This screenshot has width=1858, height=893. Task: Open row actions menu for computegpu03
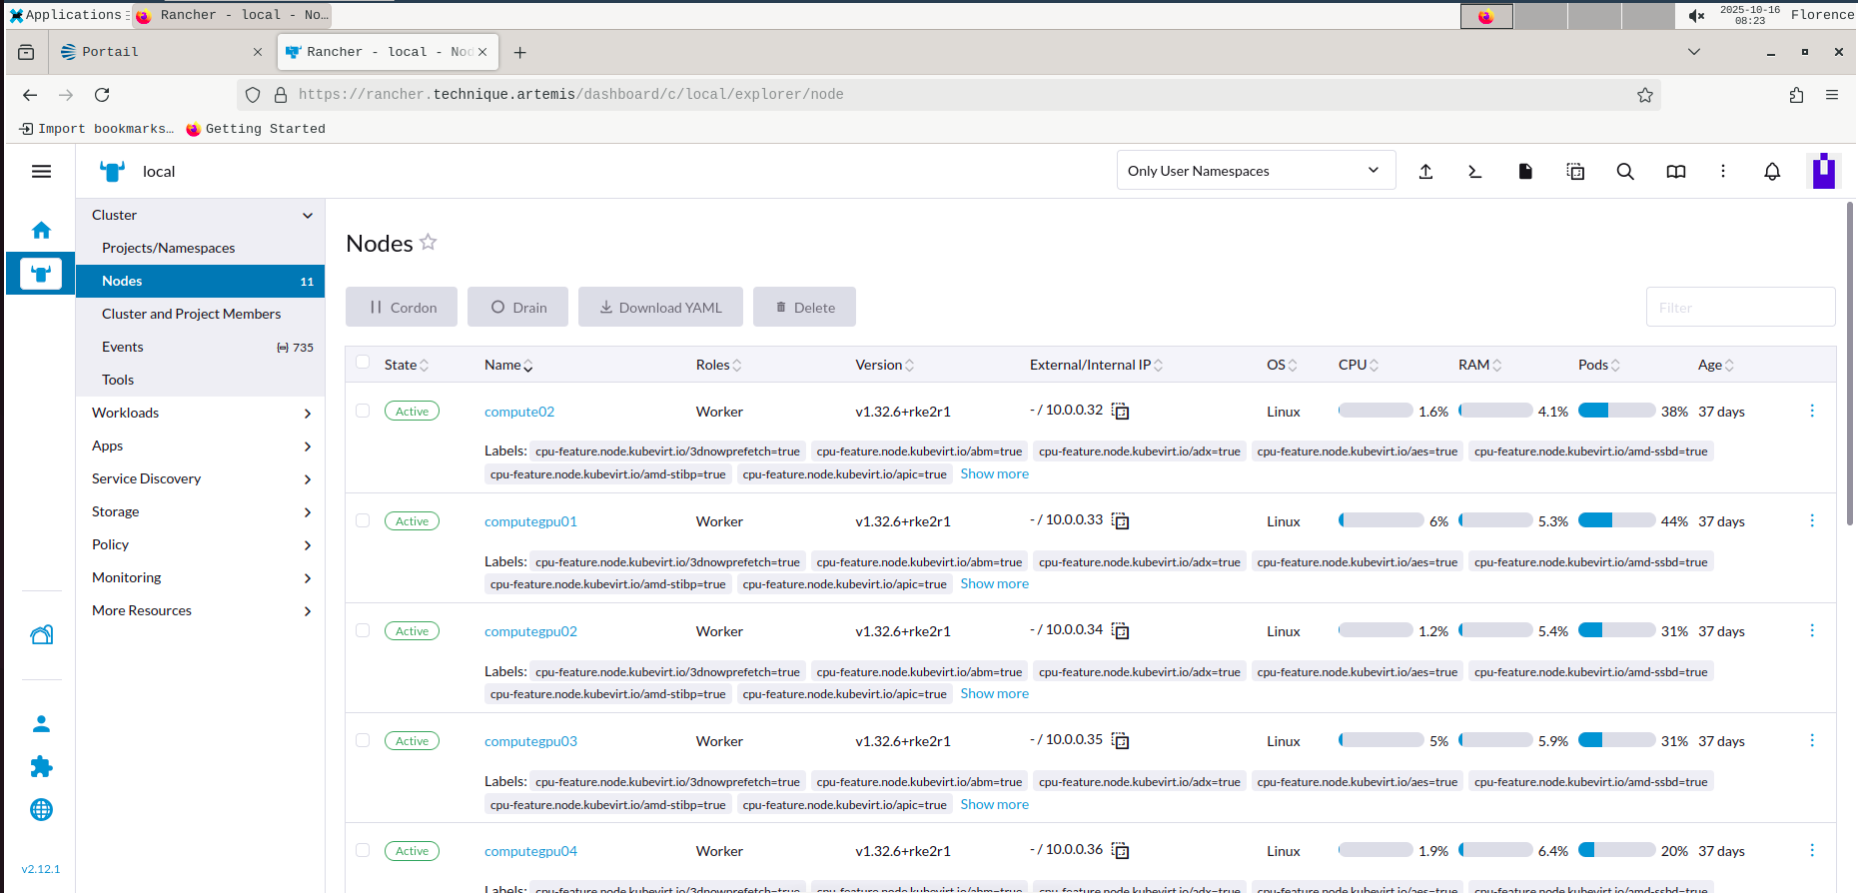point(1812,741)
